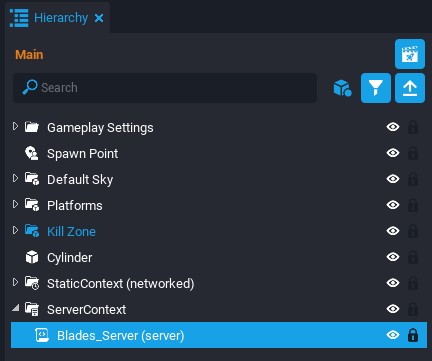Image resolution: width=432 pixels, height=361 pixels.
Task: Close the Hierarchy tab
Action: pos(99,18)
